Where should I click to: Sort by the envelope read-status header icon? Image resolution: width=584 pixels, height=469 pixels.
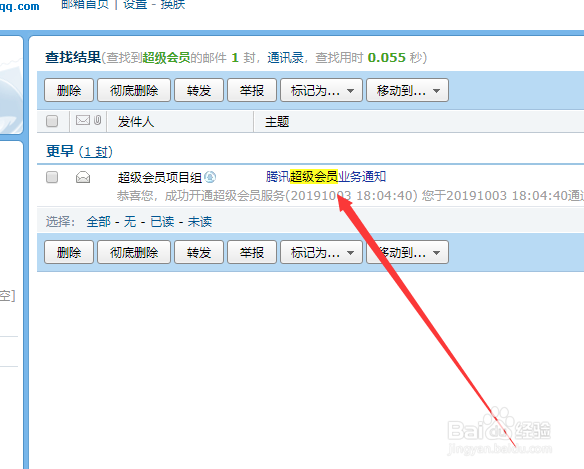click(x=83, y=120)
